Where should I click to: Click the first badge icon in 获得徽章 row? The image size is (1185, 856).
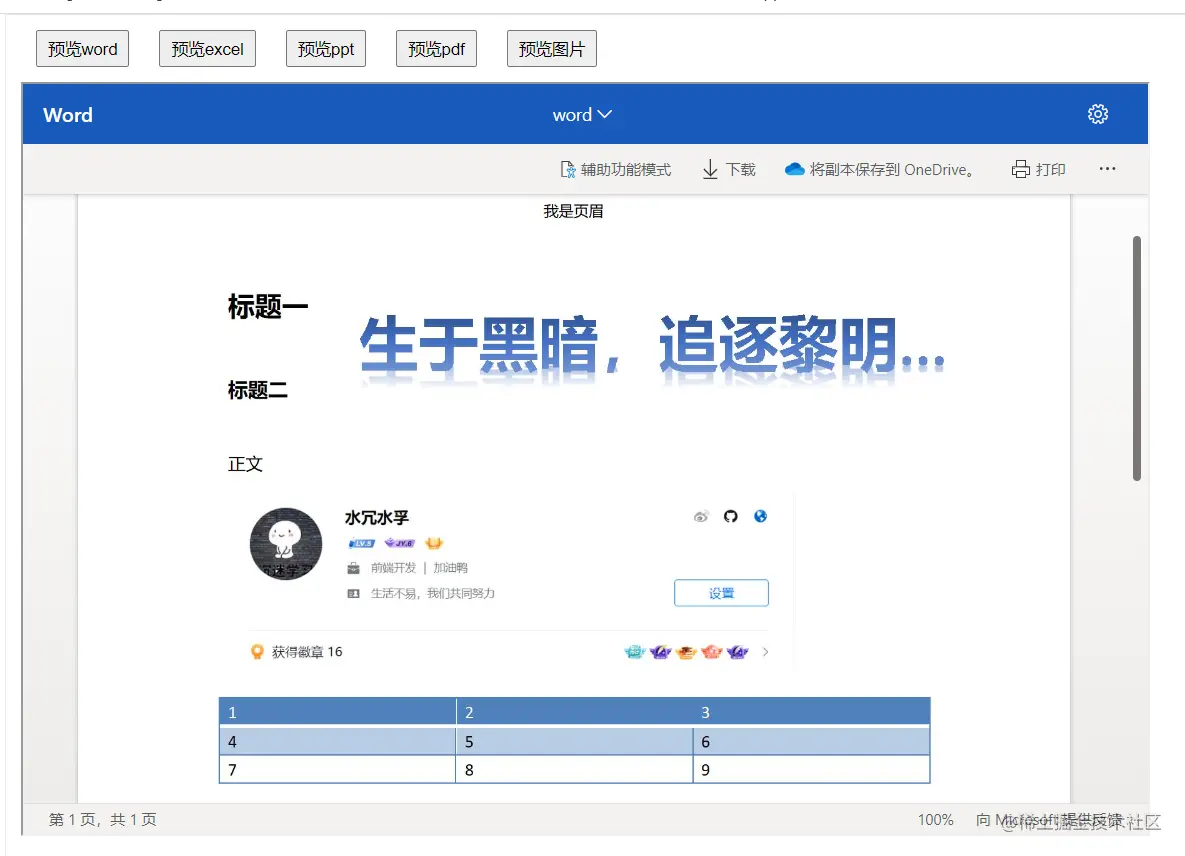tap(634, 651)
